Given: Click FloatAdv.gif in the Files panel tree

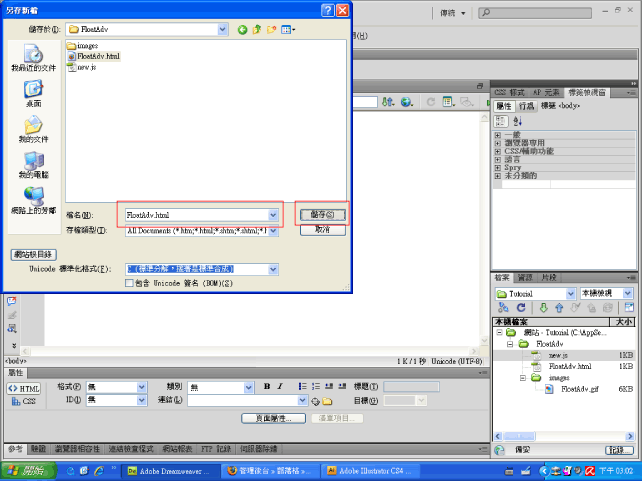Looking at the screenshot, I should pyautogui.click(x=580, y=389).
